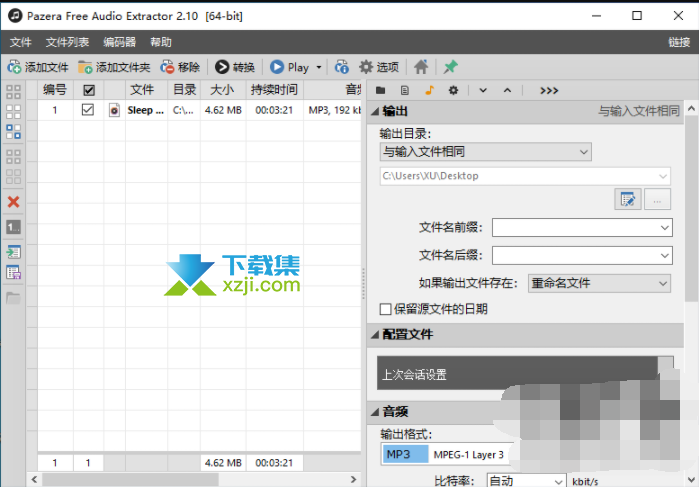
Task: Toggle the header select-all checkbox
Action: (89, 91)
